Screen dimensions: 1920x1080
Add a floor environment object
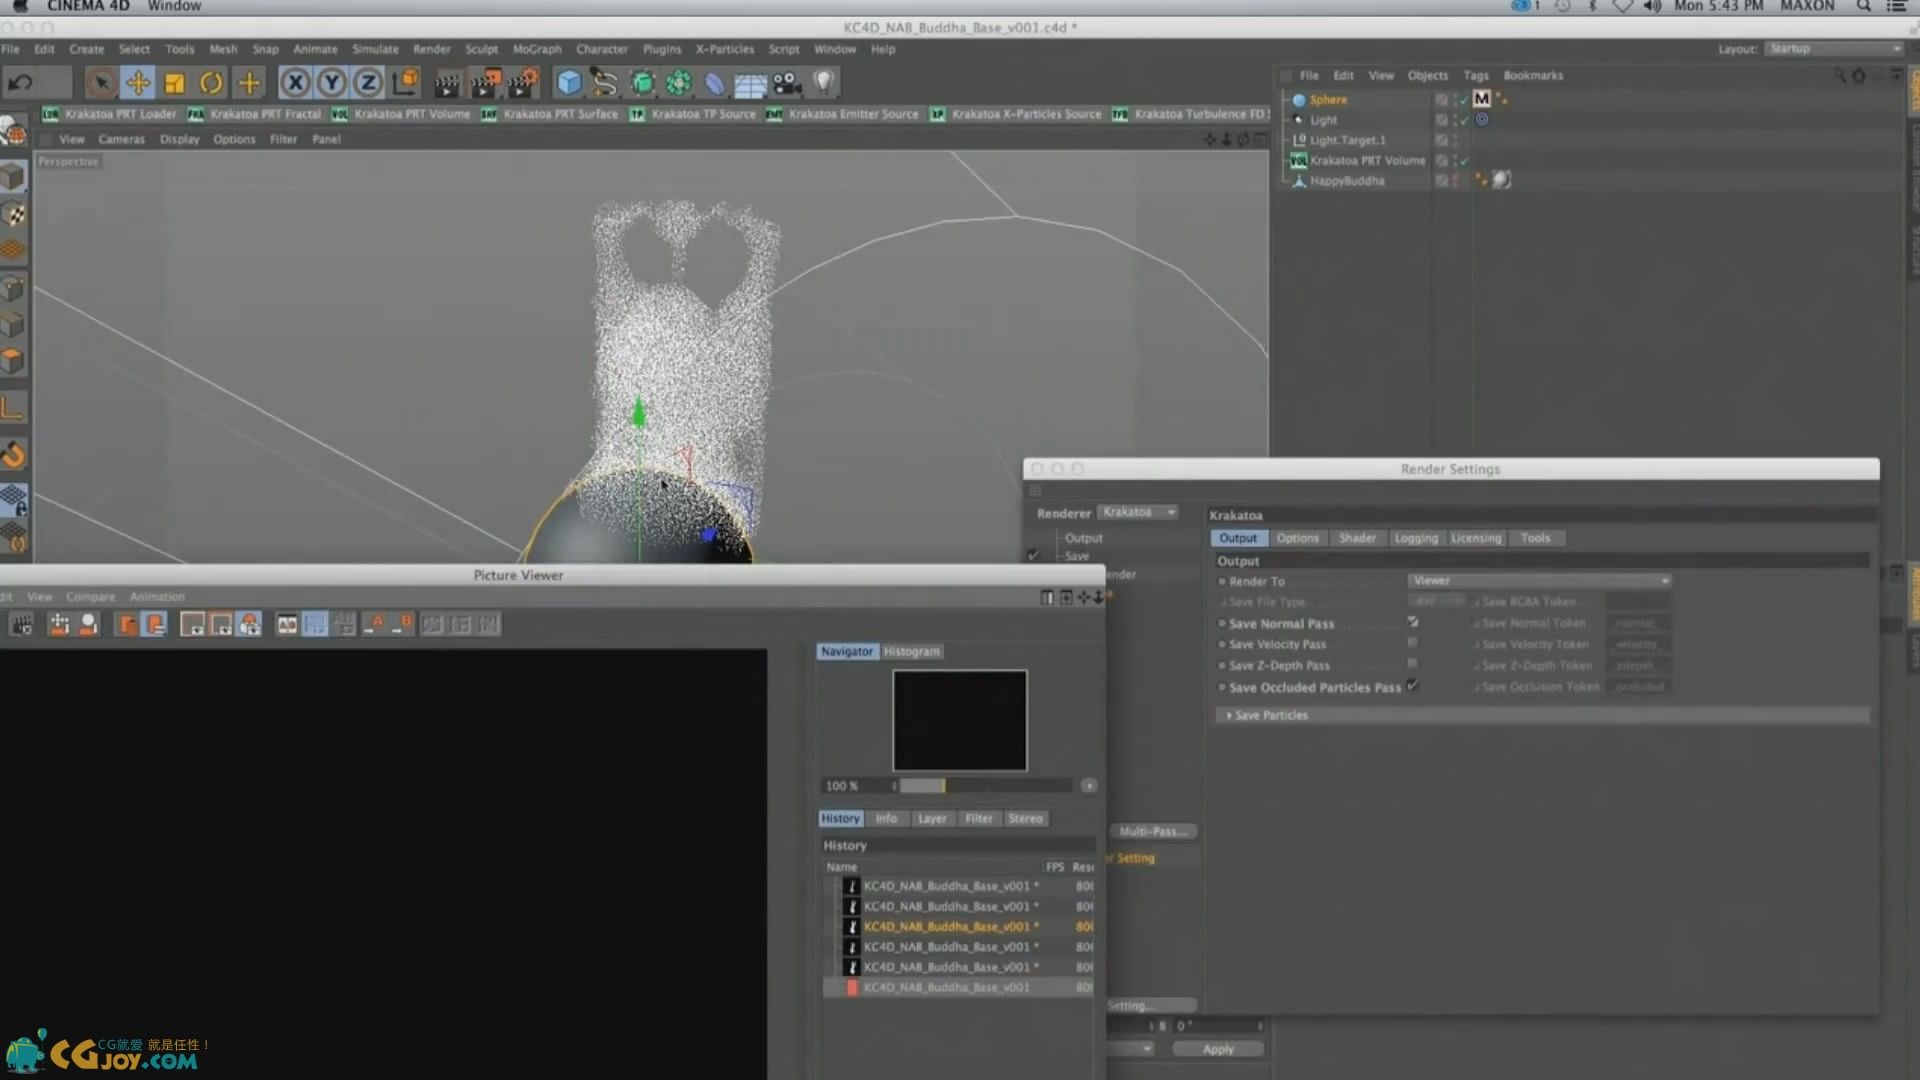click(x=751, y=85)
